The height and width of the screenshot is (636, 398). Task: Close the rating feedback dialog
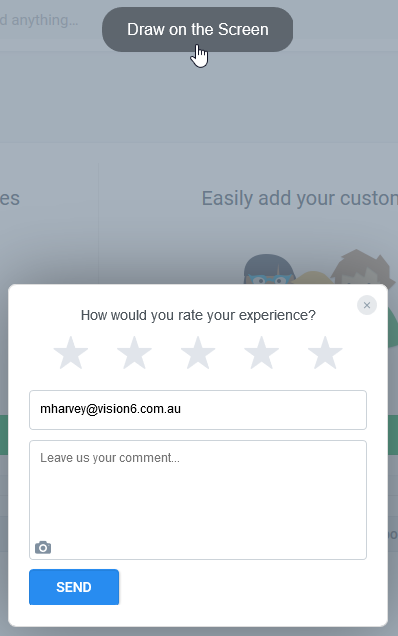coord(367,305)
